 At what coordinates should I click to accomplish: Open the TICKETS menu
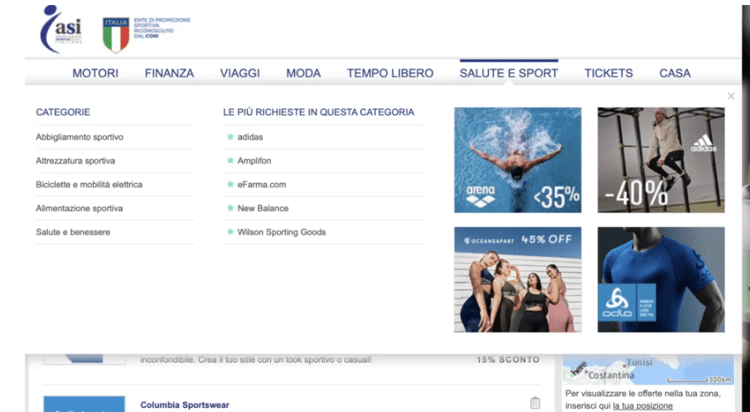click(x=608, y=73)
